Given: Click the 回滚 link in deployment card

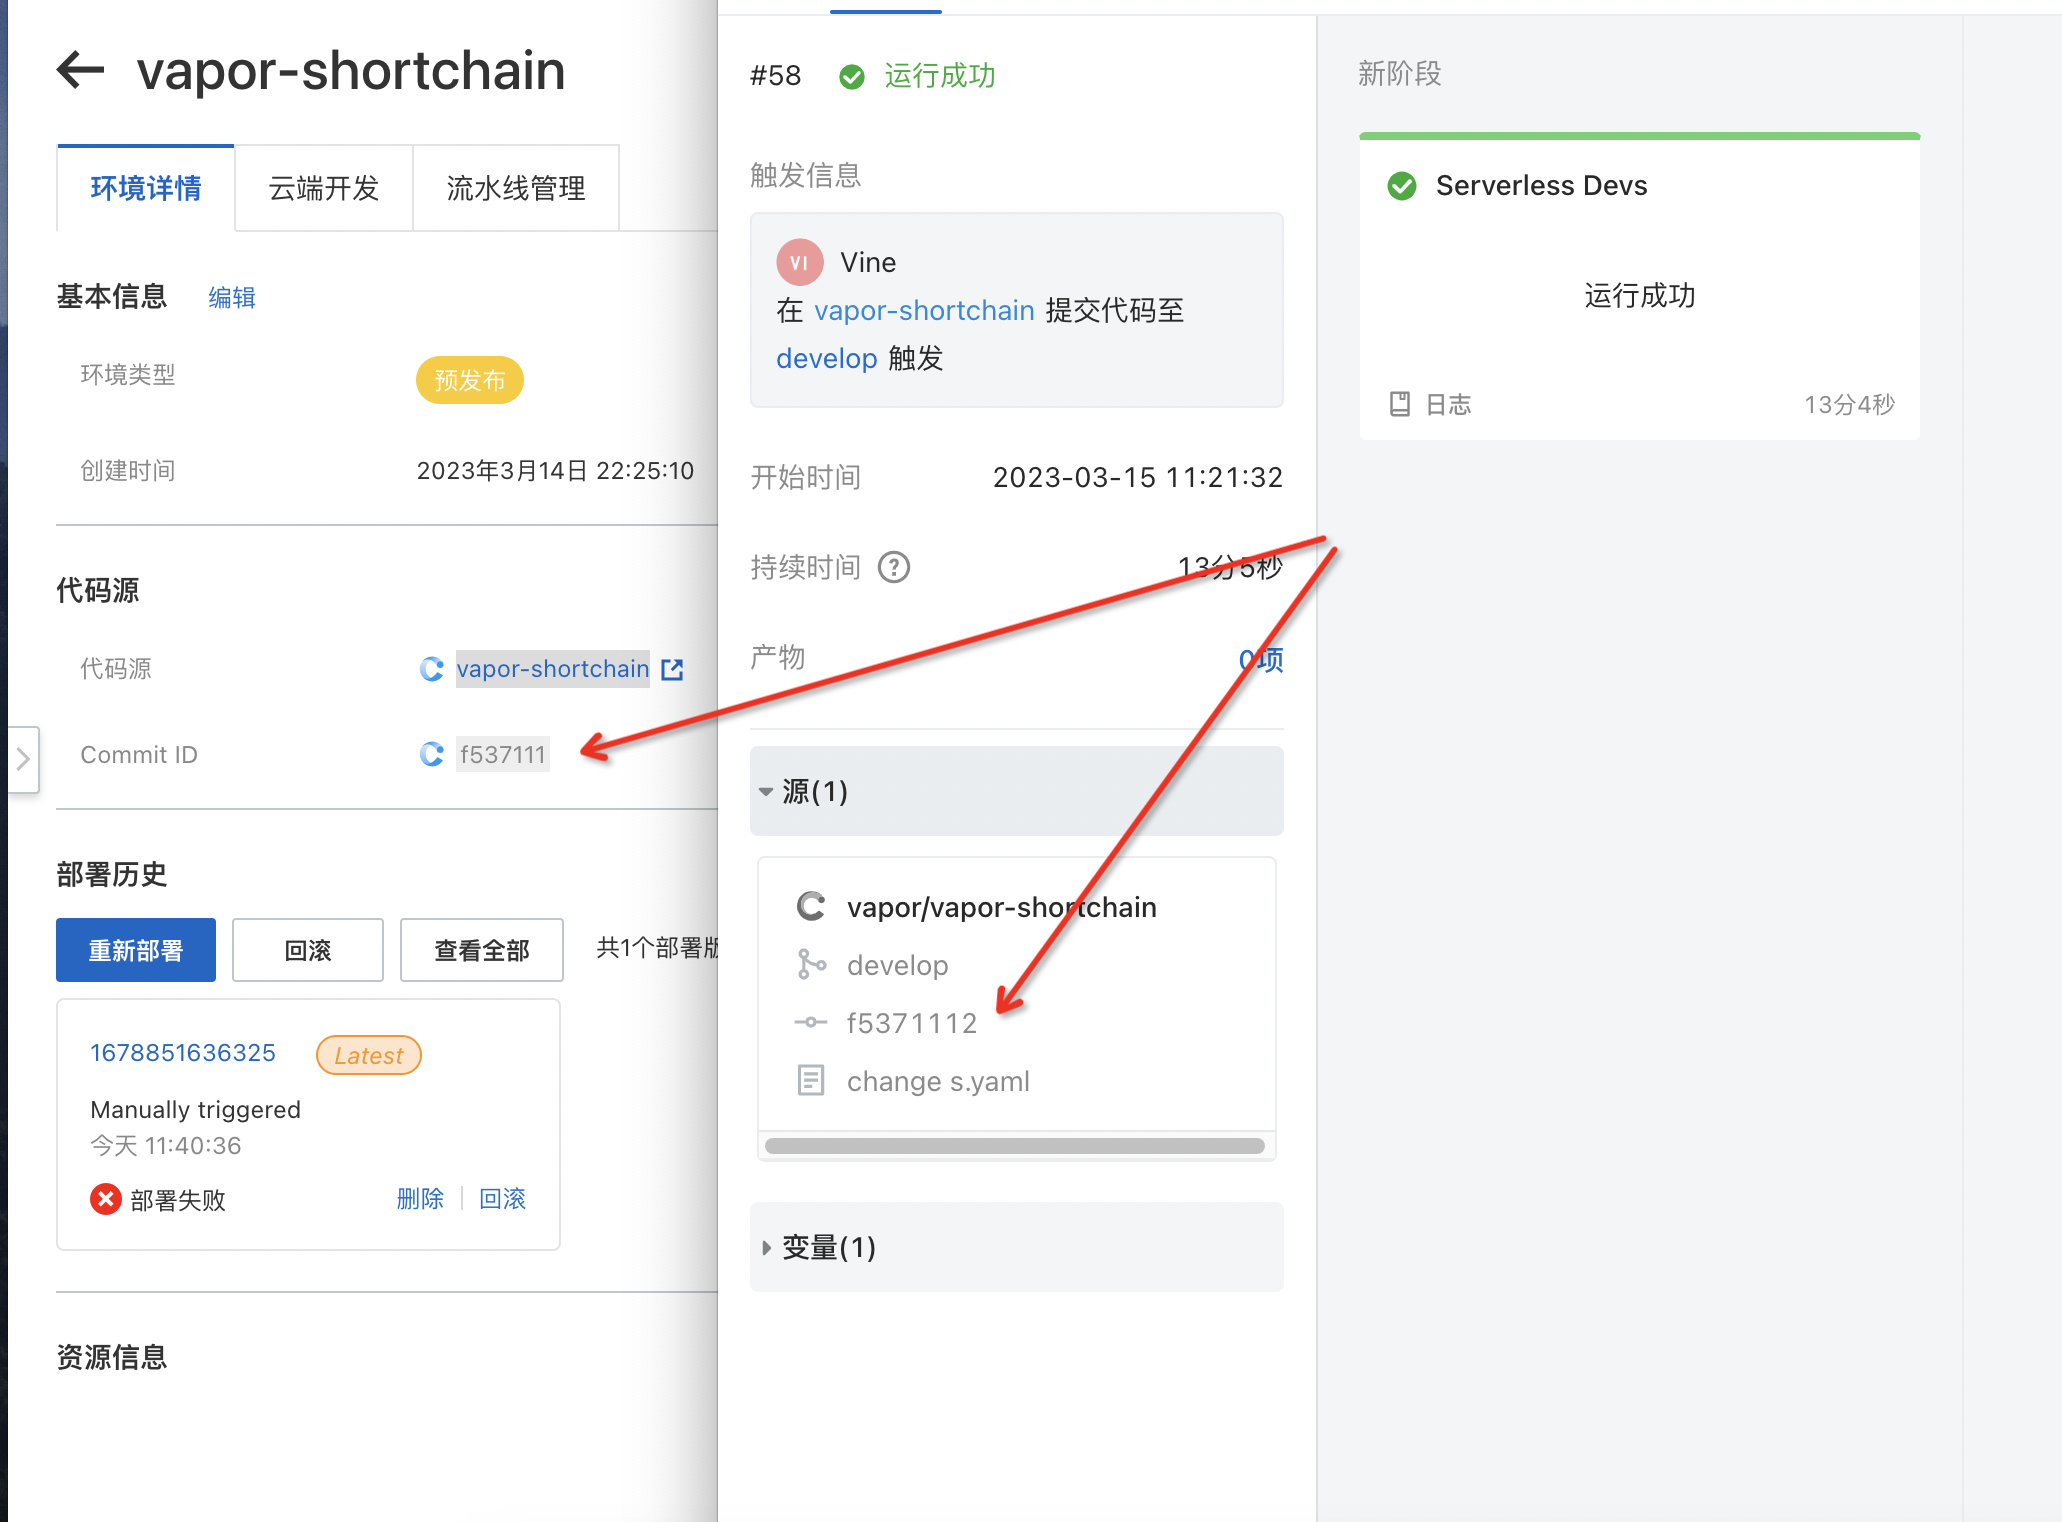Looking at the screenshot, I should click(502, 1198).
